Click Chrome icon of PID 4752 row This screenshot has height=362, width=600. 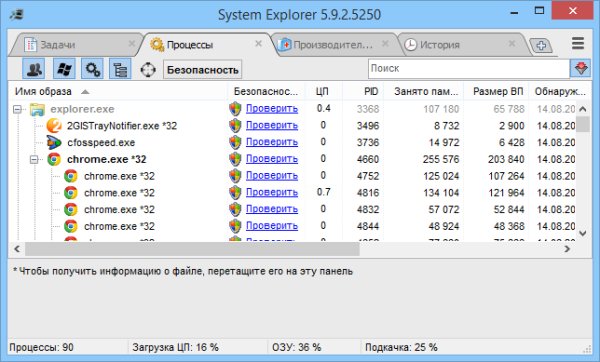pyautogui.click(x=71, y=176)
